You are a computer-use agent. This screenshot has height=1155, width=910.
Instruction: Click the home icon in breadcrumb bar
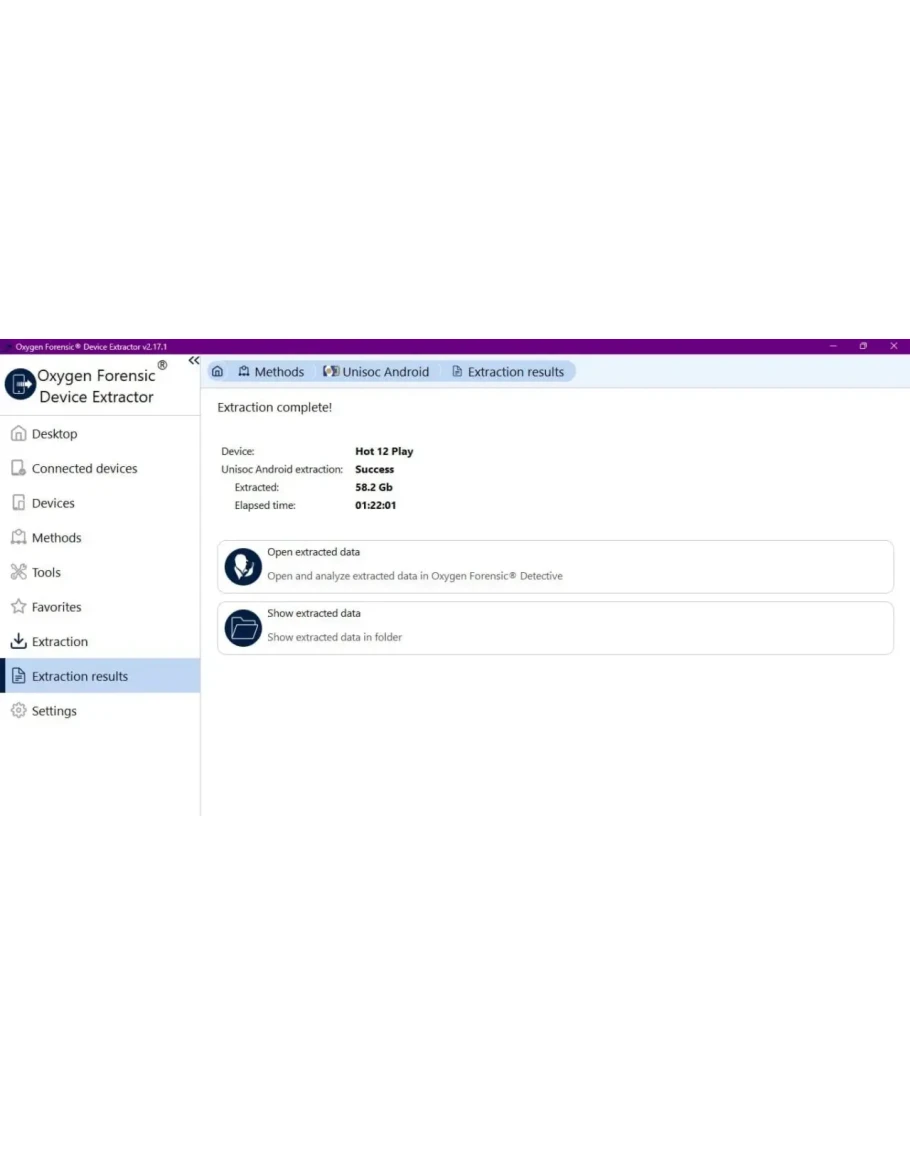[x=217, y=372]
